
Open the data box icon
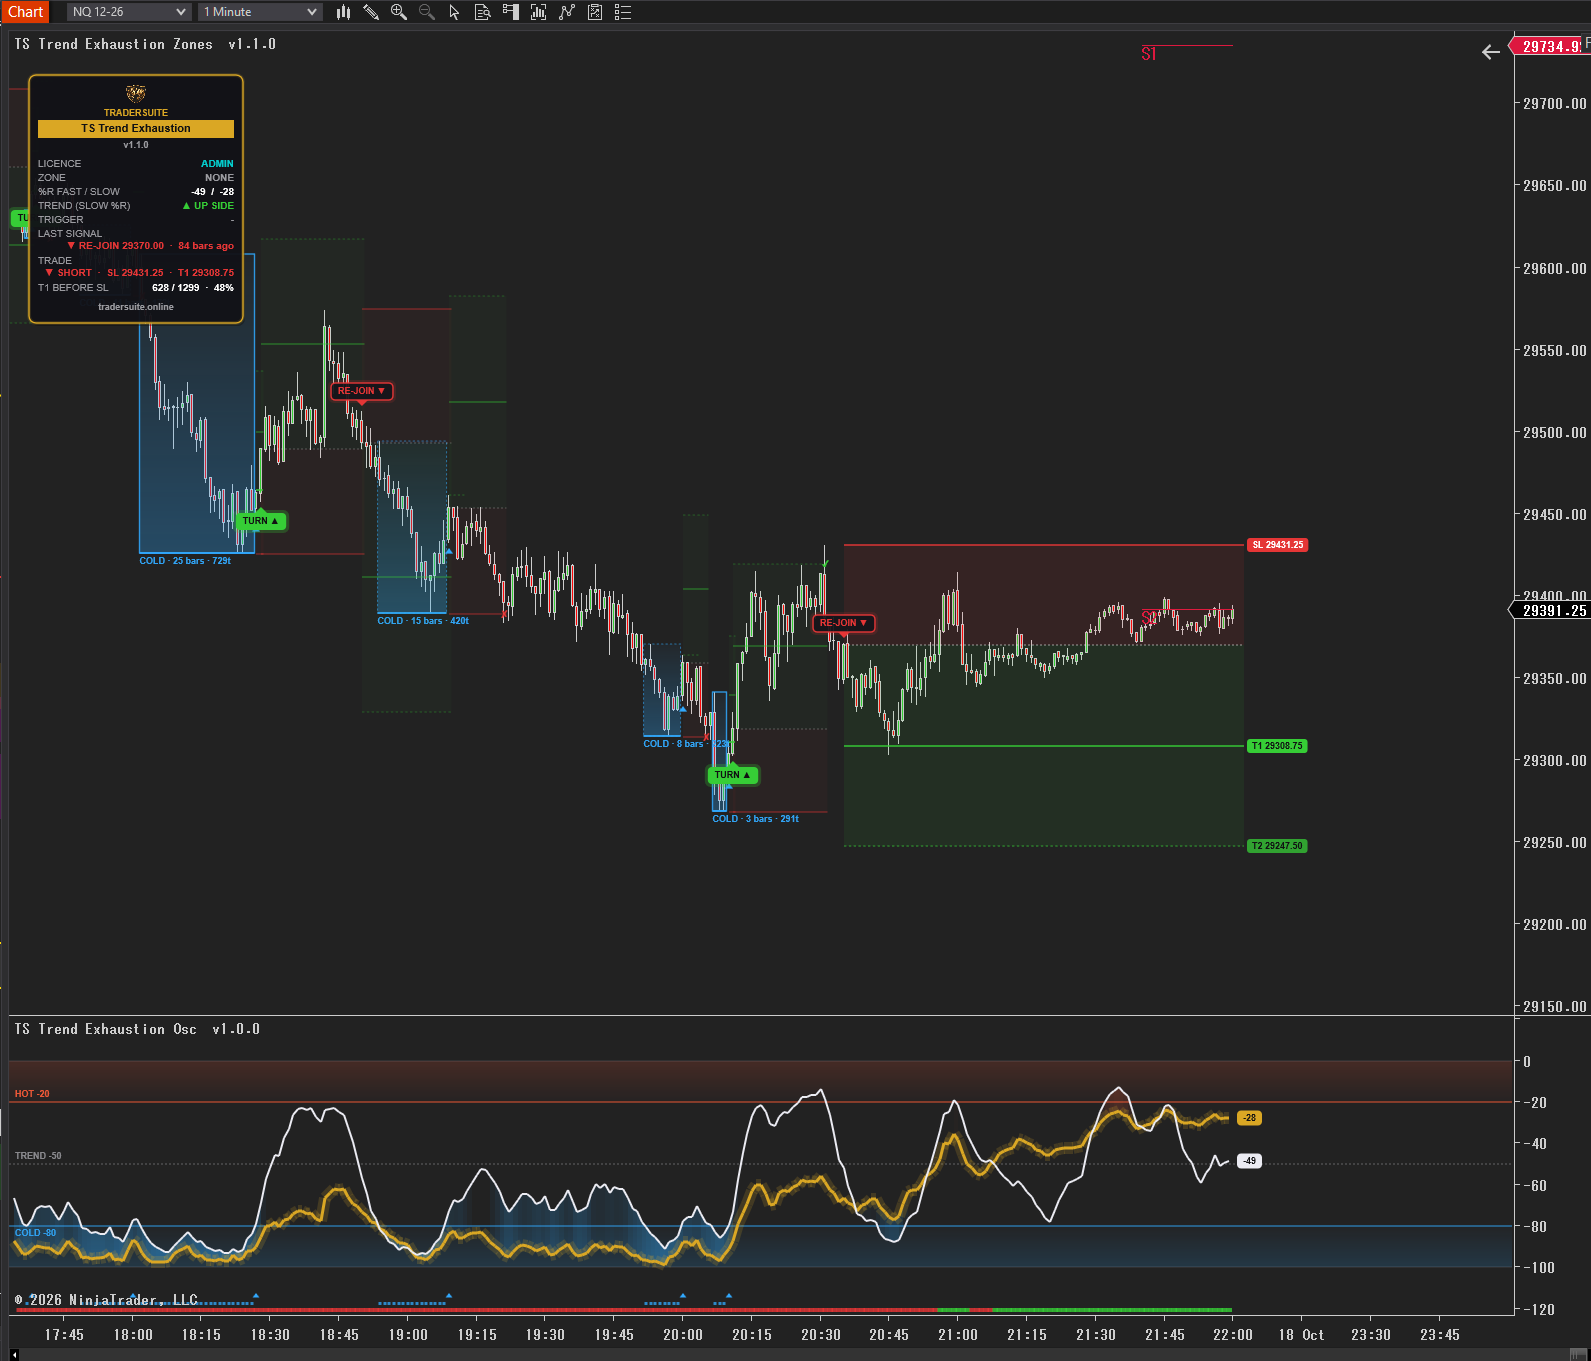coord(482,12)
